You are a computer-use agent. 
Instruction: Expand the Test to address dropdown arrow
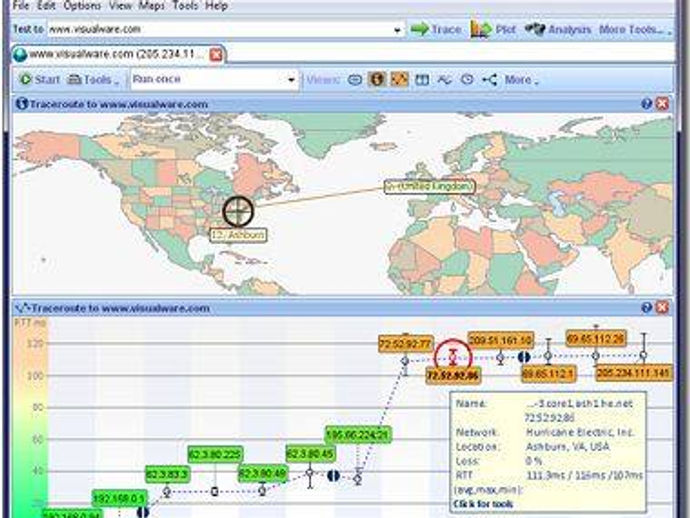(x=397, y=30)
